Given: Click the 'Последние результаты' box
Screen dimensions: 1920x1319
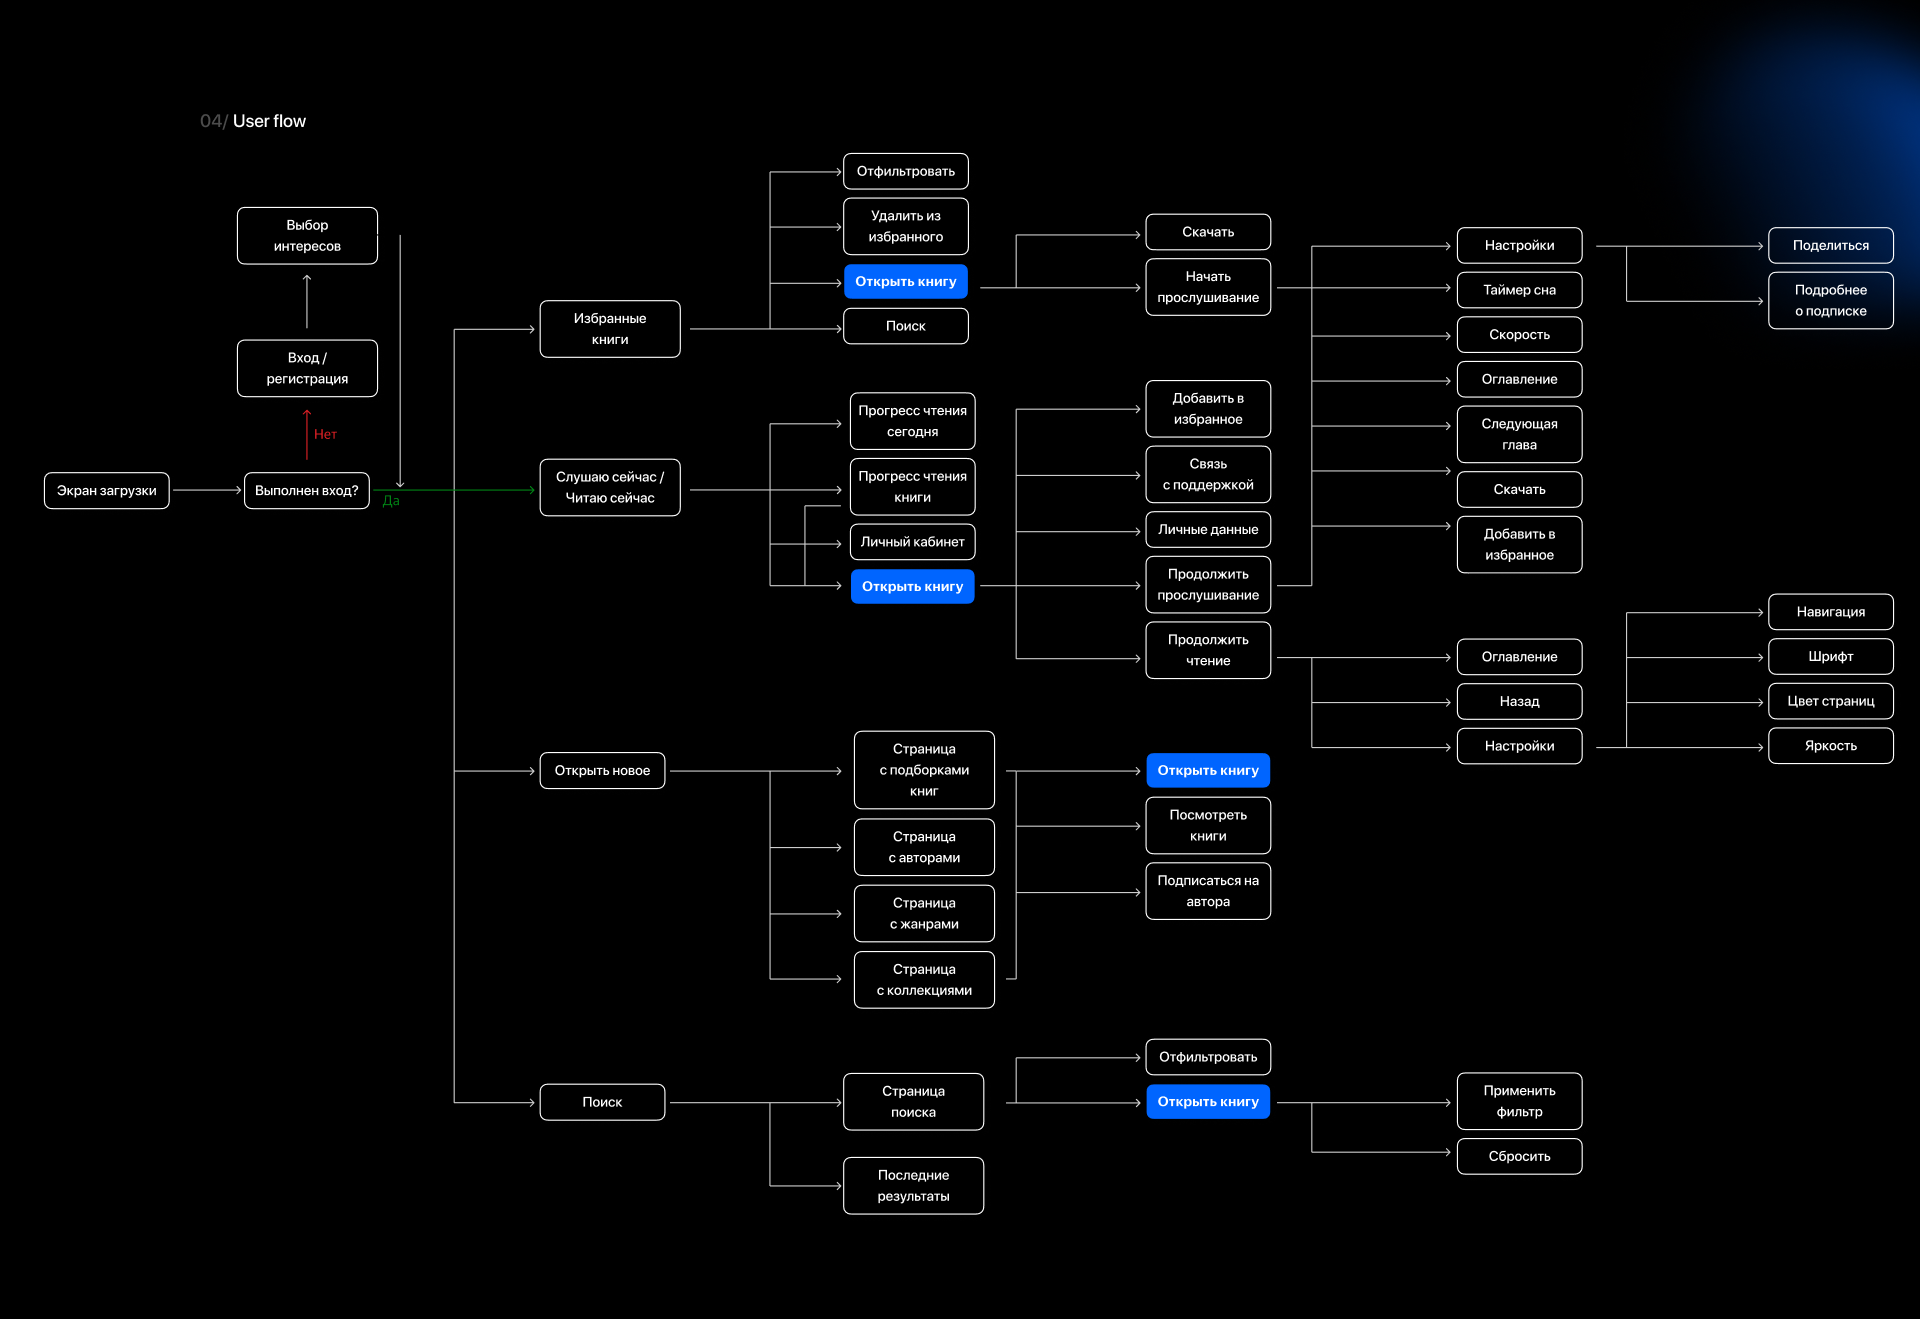Looking at the screenshot, I should [912, 1186].
